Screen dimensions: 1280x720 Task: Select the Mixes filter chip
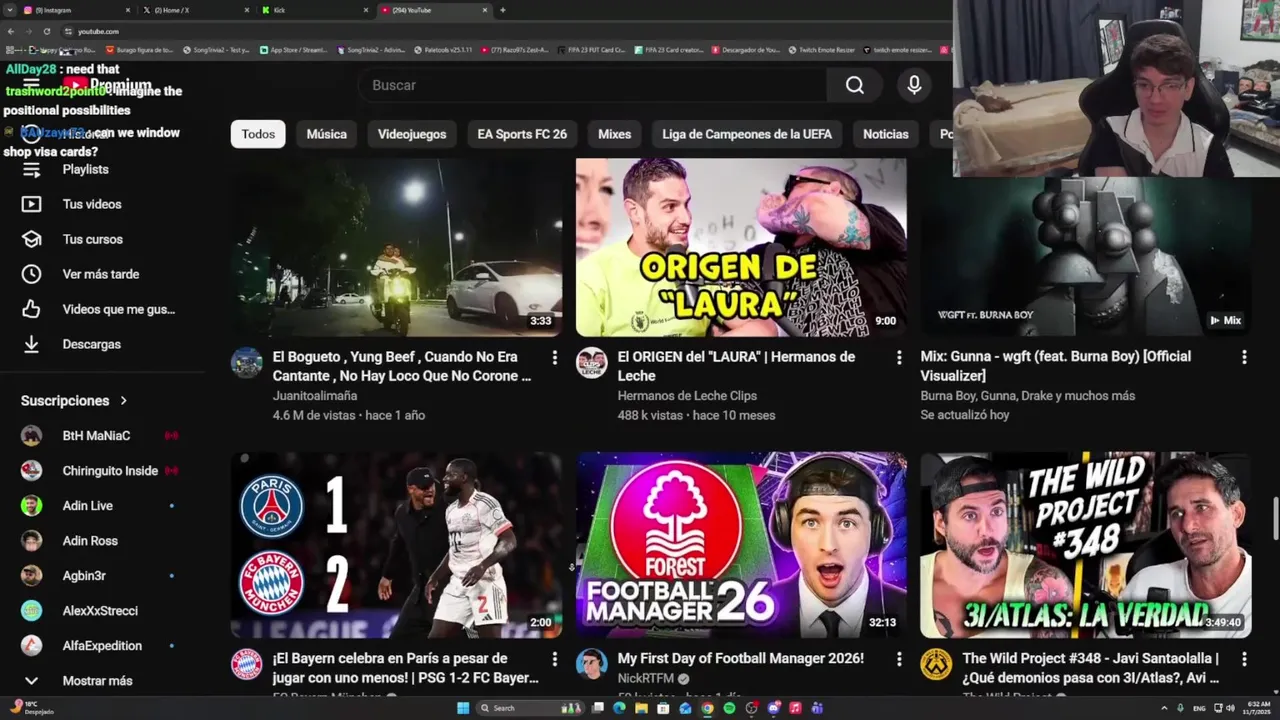pyautogui.click(x=615, y=134)
